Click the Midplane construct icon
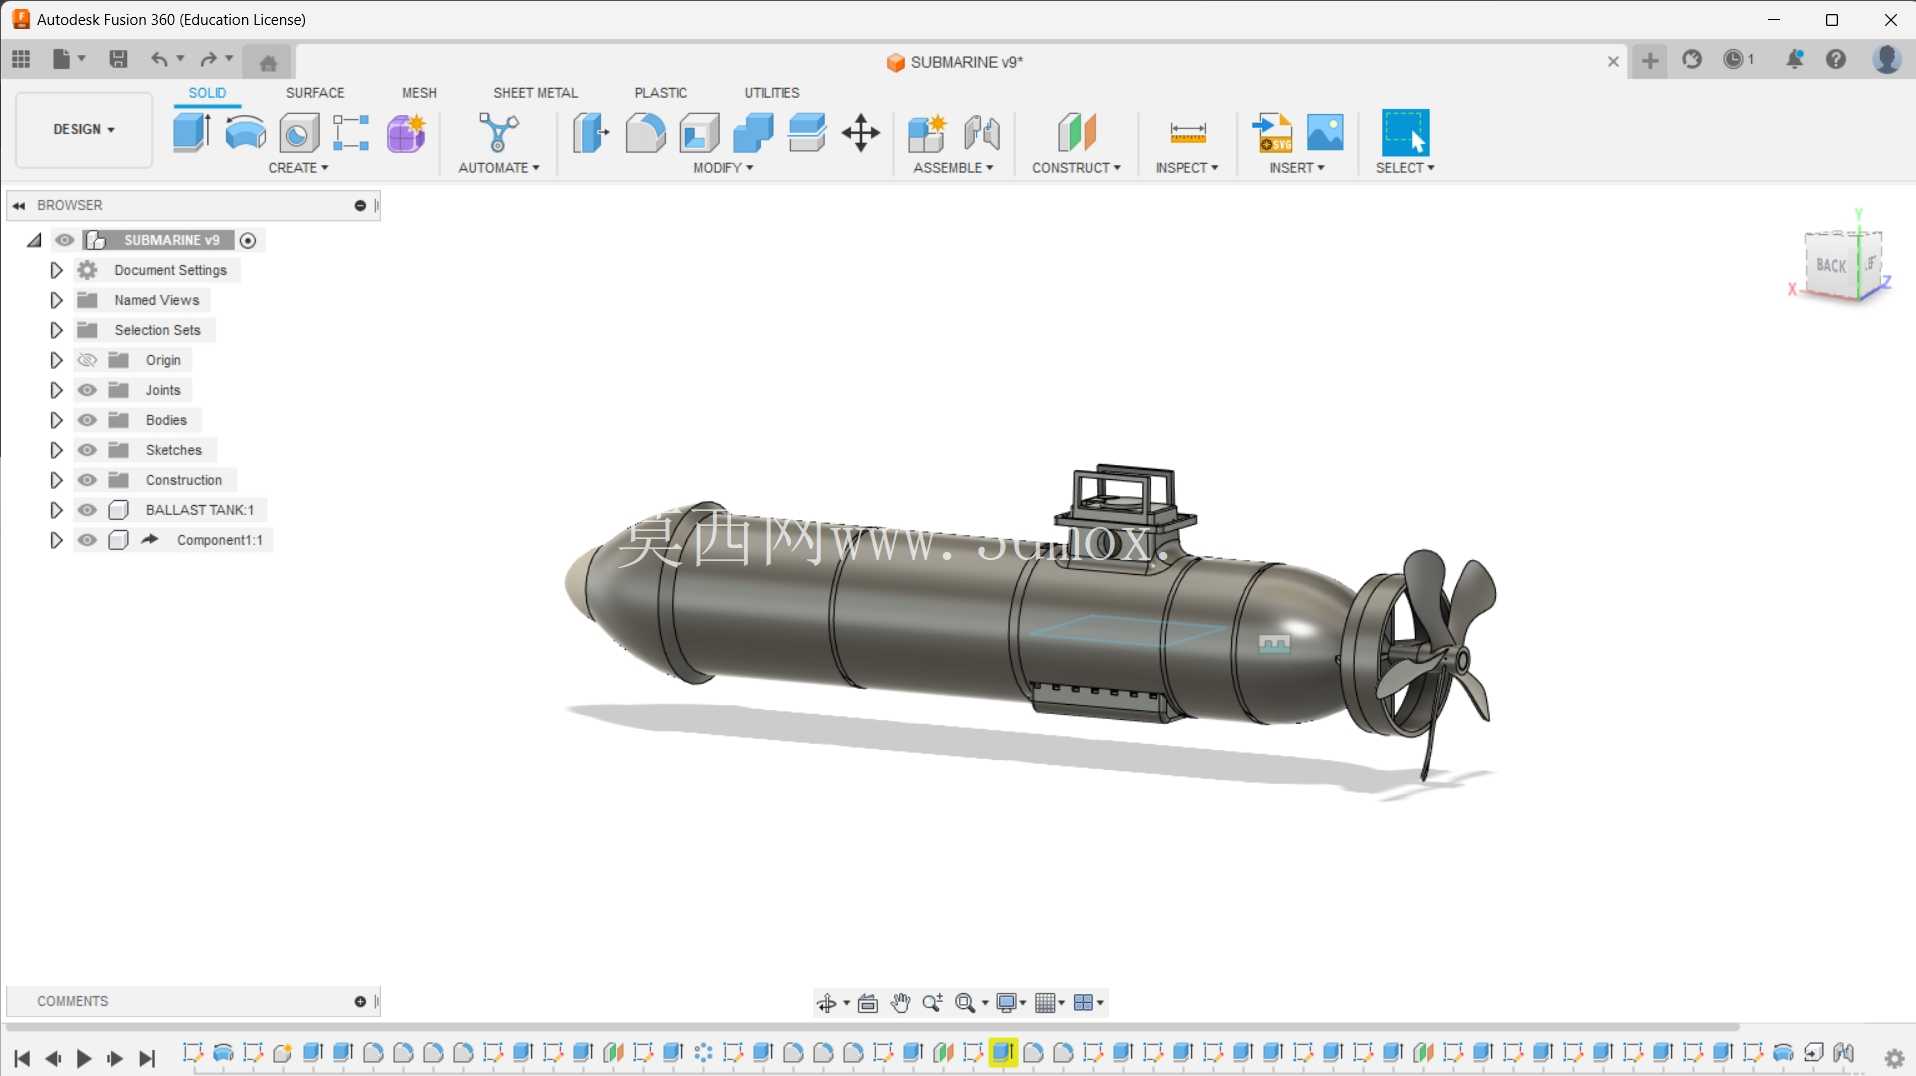The image size is (1916, 1076). (1077, 132)
